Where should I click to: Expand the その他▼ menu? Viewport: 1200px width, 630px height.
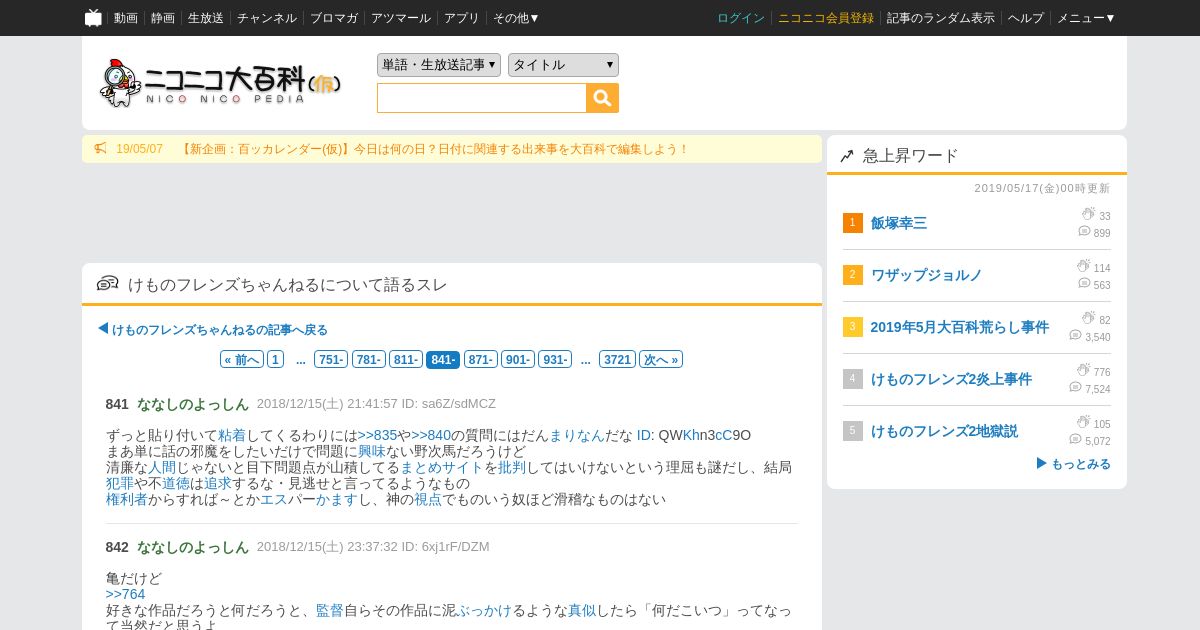tap(516, 18)
